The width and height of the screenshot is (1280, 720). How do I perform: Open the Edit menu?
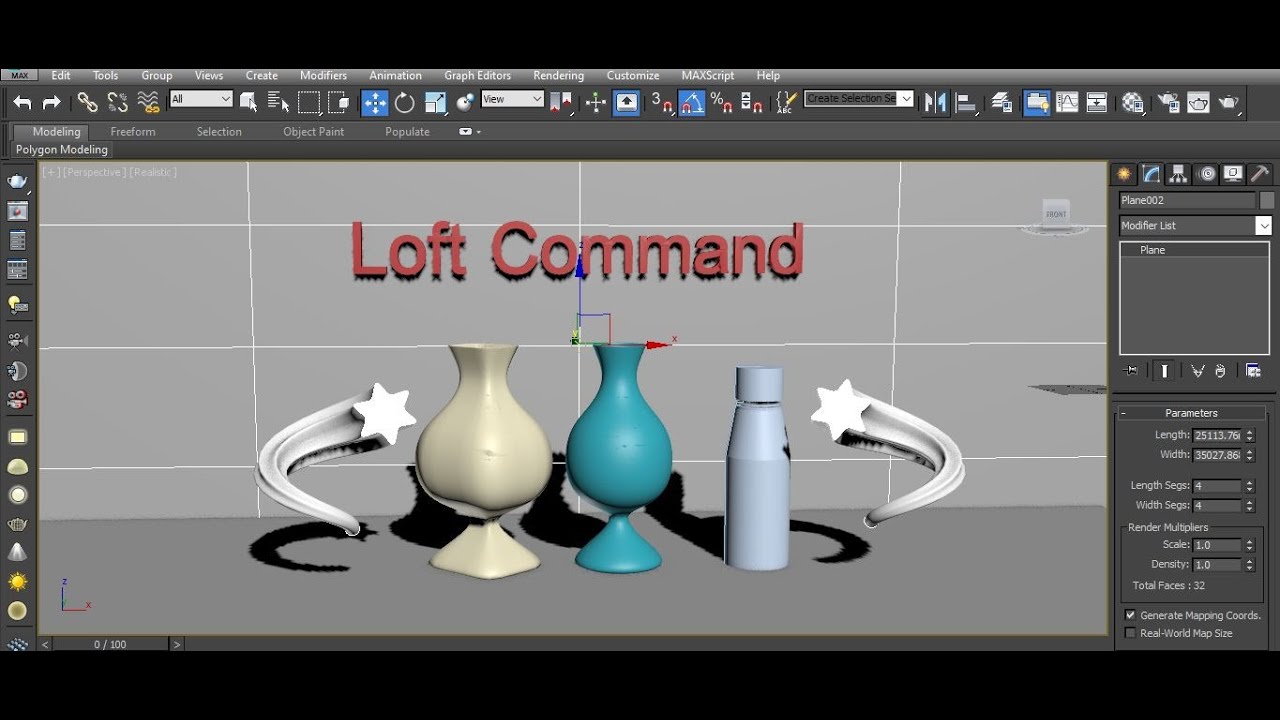(61, 75)
